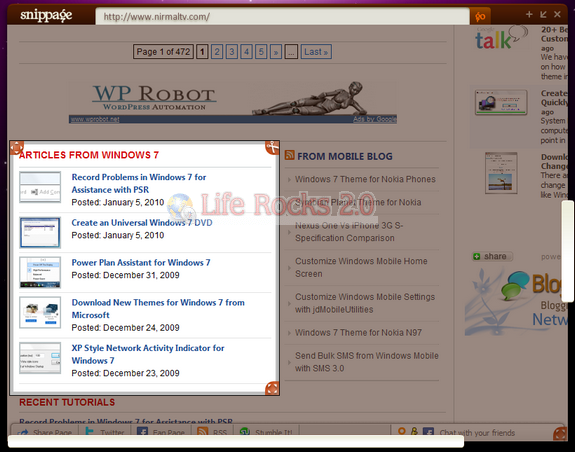Click the next » pagination arrow

point(276,52)
